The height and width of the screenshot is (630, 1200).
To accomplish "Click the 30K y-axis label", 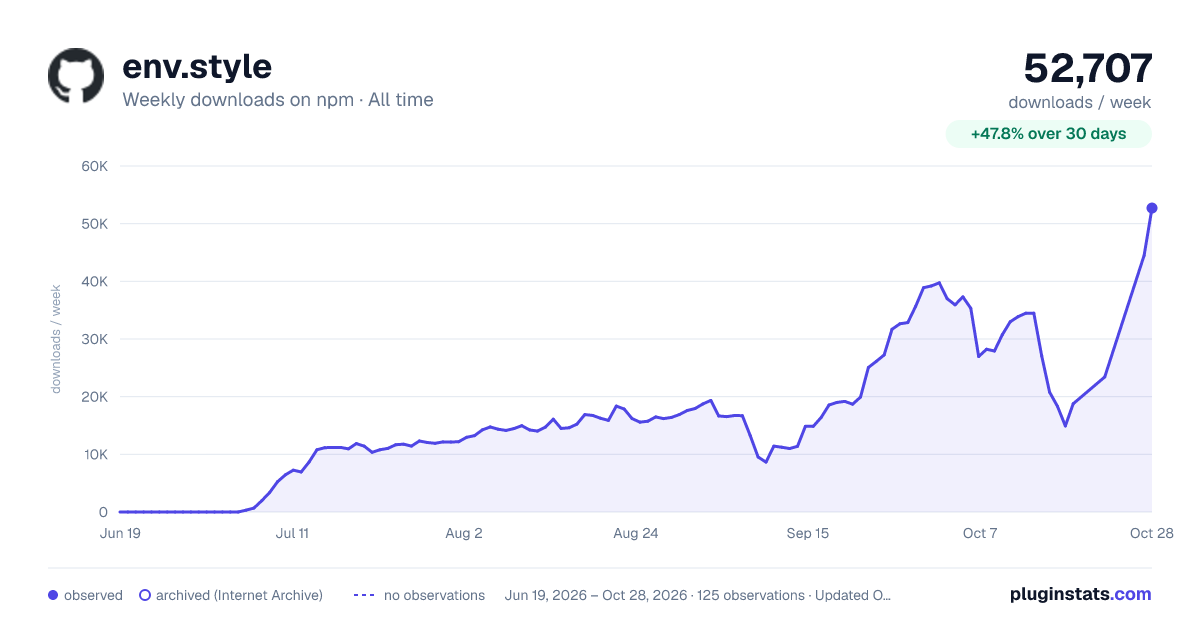I will click(x=94, y=339).
